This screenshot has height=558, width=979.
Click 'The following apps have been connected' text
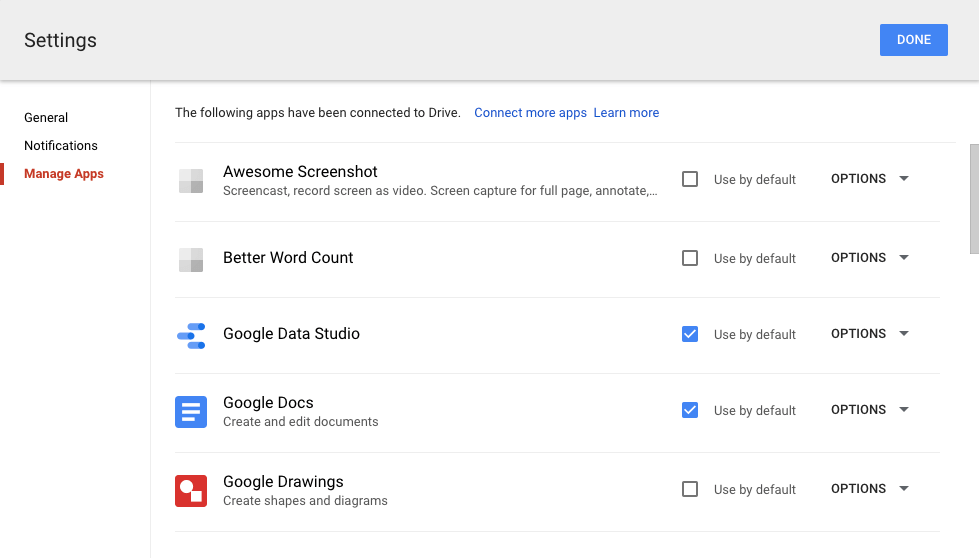click(318, 112)
